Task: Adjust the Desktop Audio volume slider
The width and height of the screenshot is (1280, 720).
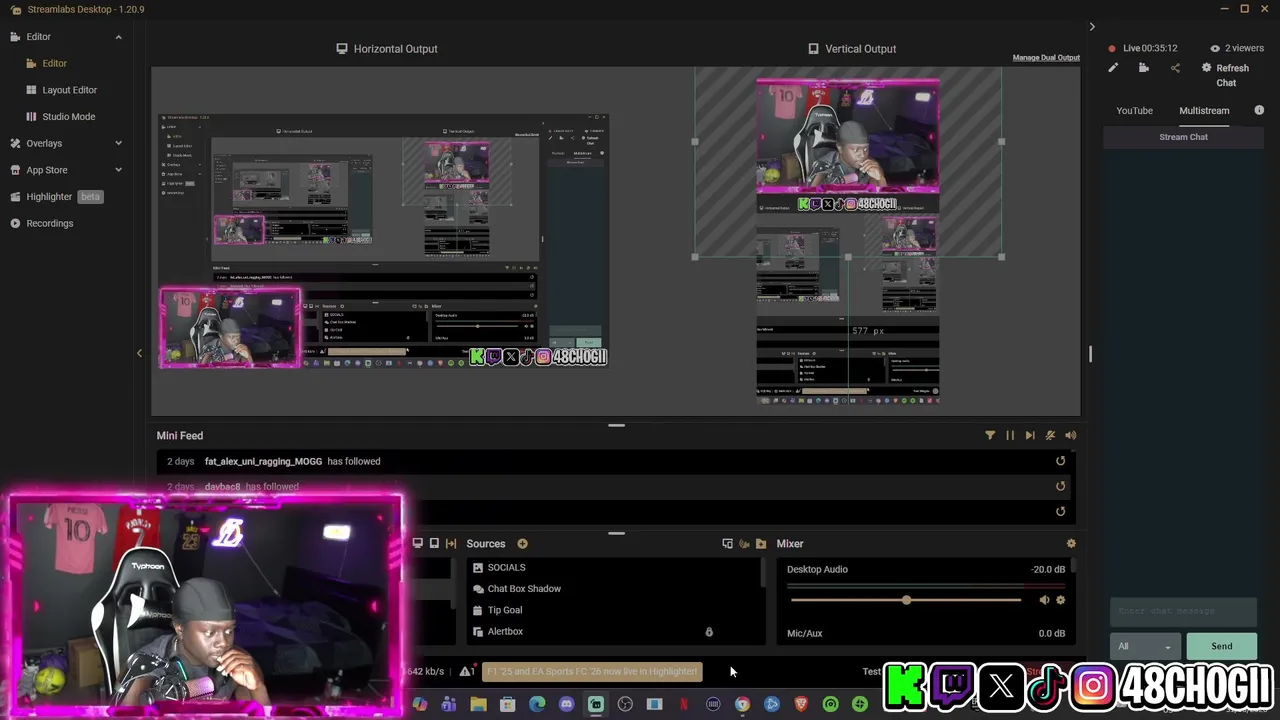Action: 906,600
